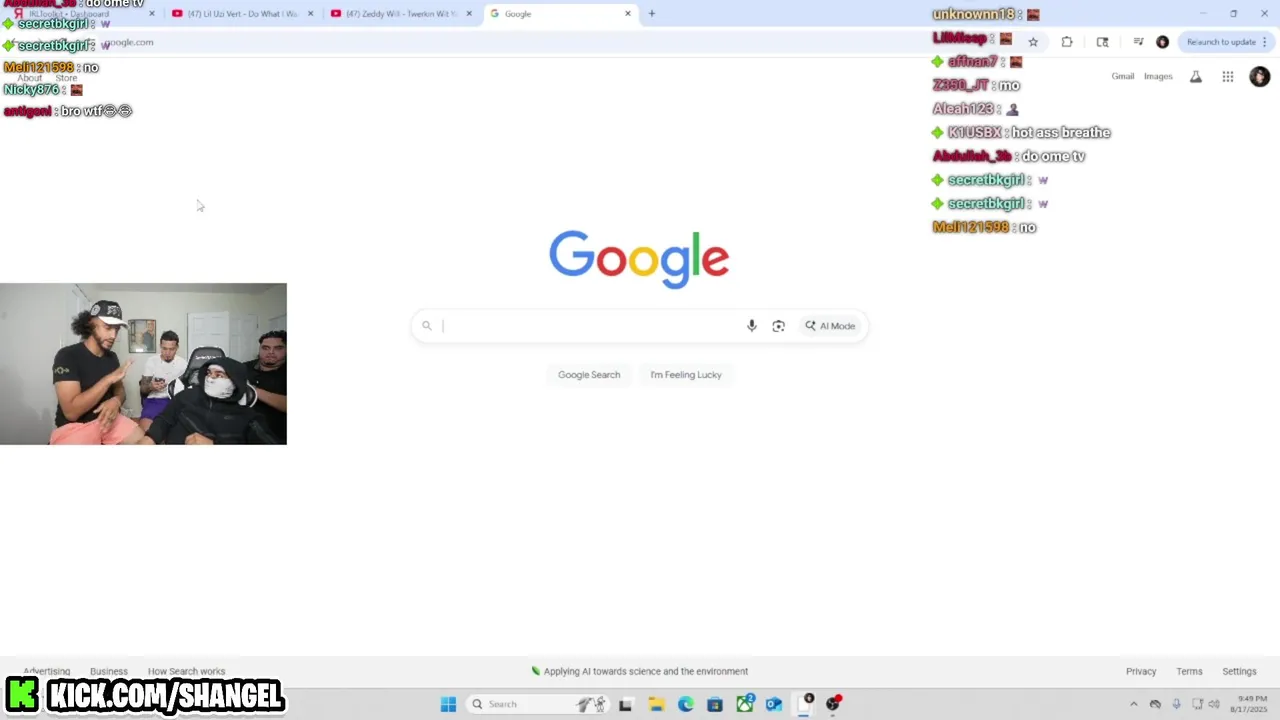Show hidden system tray icons
Viewport: 1280px width, 720px height.
pyautogui.click(x=1133, y=704)
